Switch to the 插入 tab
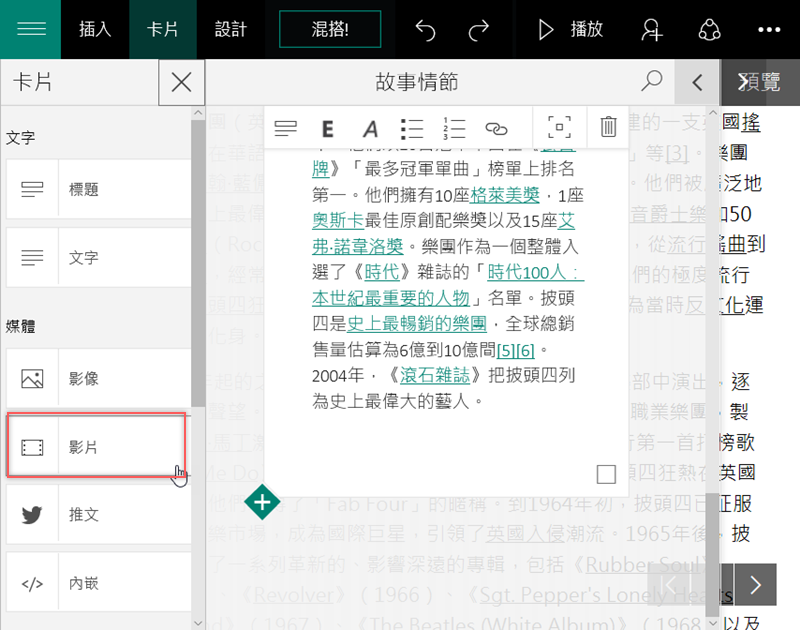The image size is (800, 630). coord(96,29)
